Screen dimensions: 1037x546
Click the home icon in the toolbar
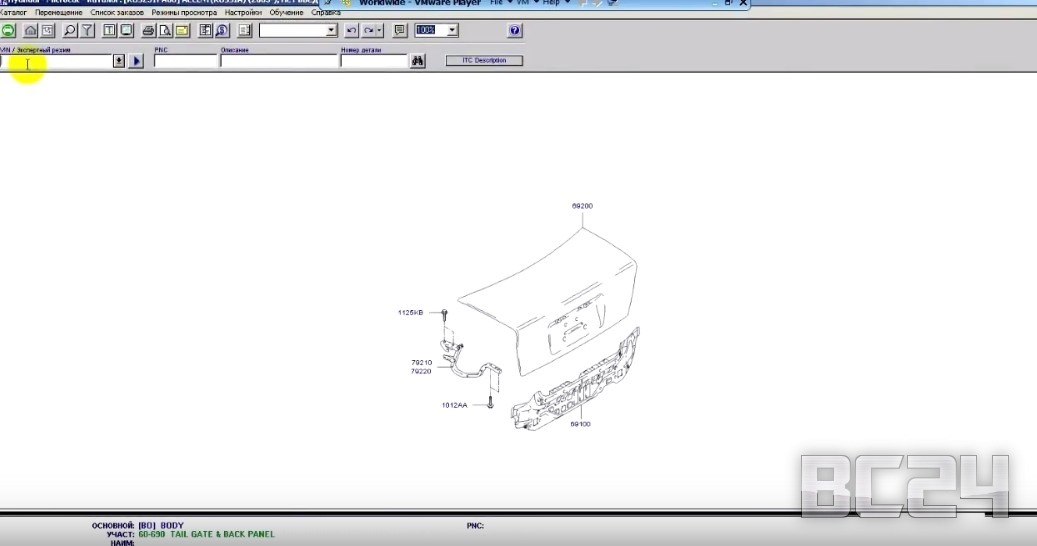coord(31,31)
